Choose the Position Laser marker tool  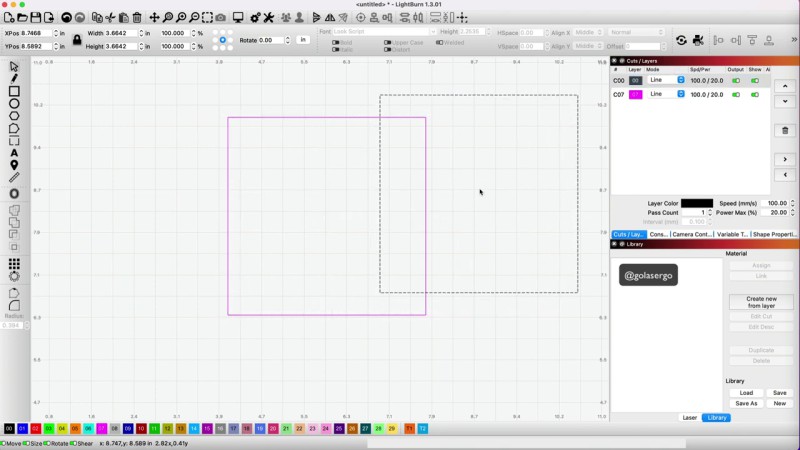pos(14,165)
